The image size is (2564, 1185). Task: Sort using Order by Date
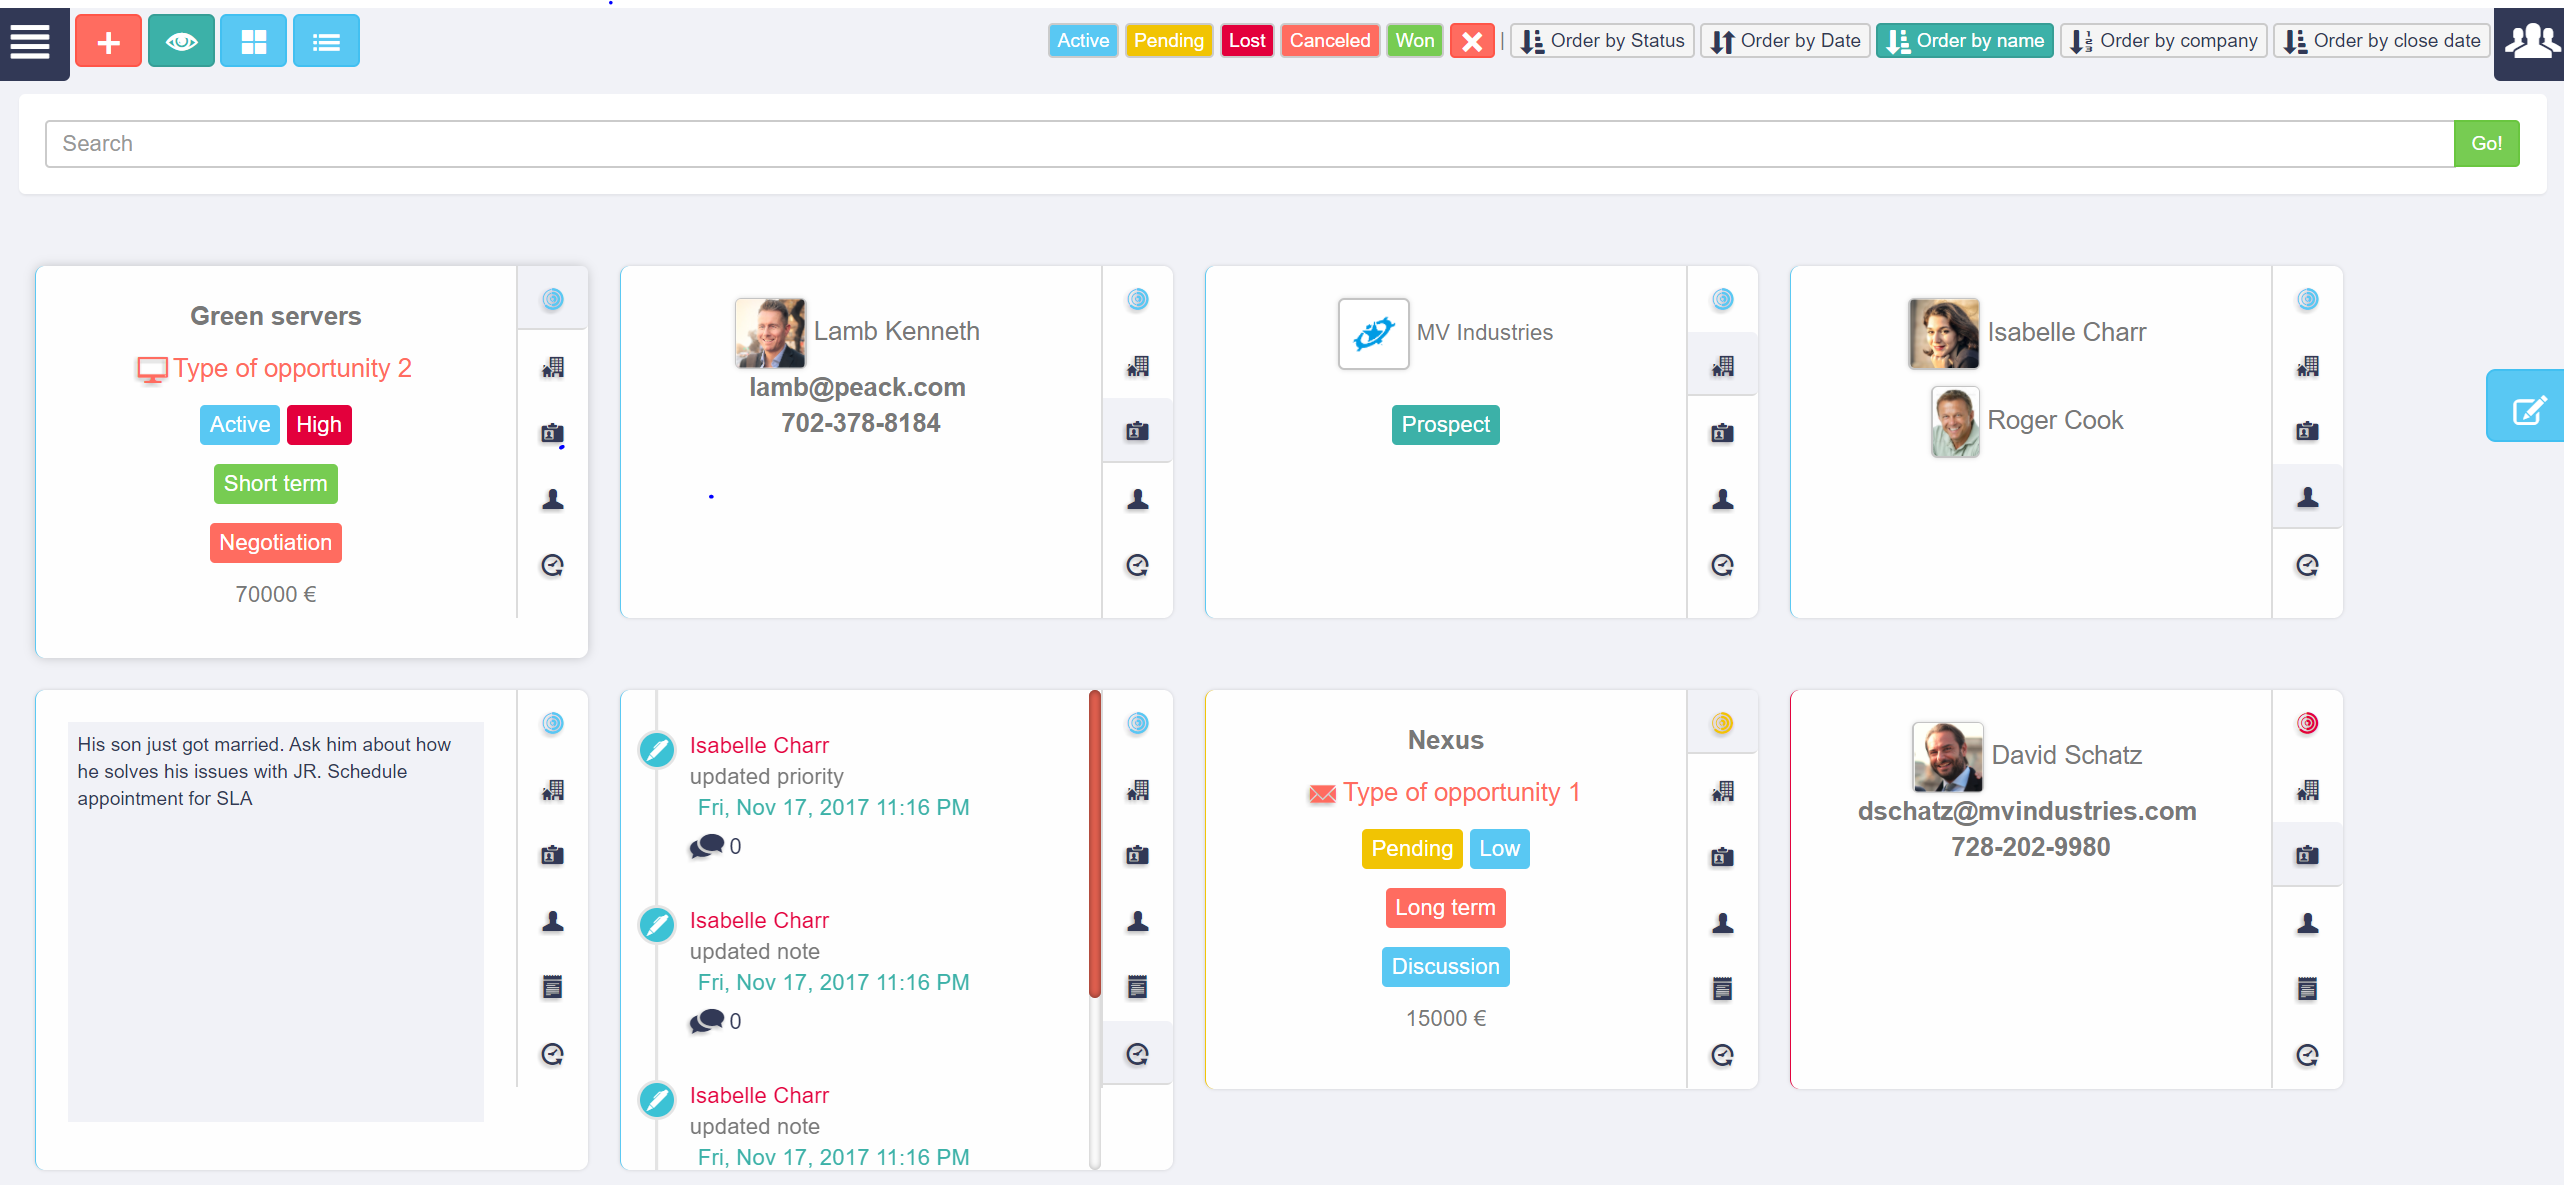(x=1786, y=41)
